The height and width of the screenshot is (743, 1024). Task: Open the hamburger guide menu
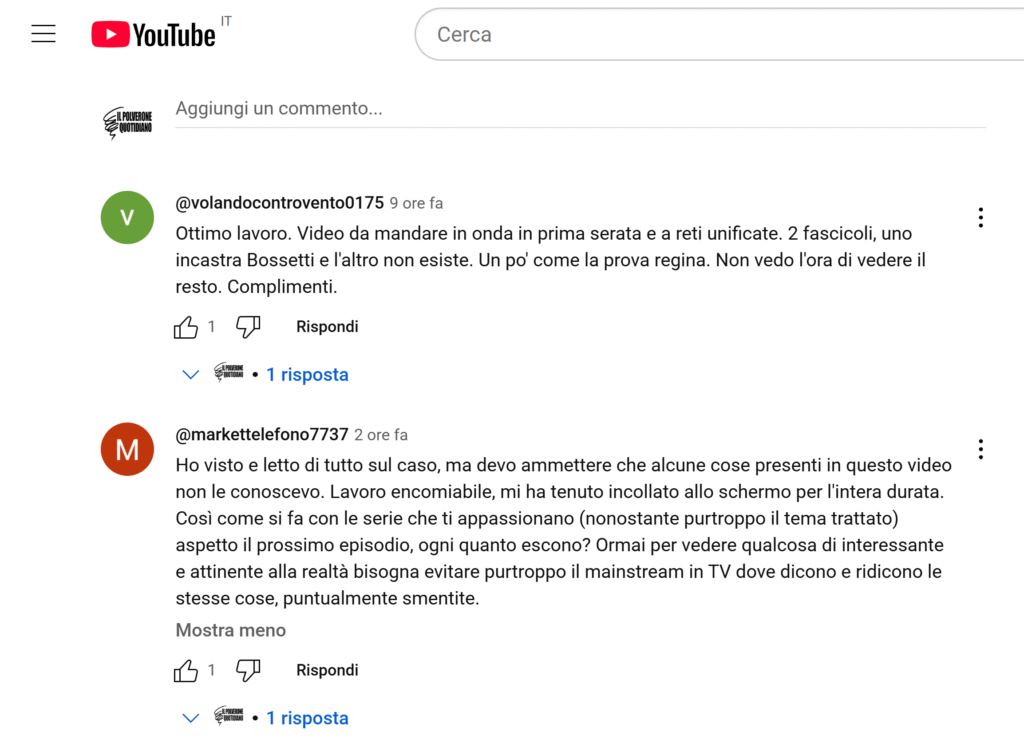click(44, 34)
